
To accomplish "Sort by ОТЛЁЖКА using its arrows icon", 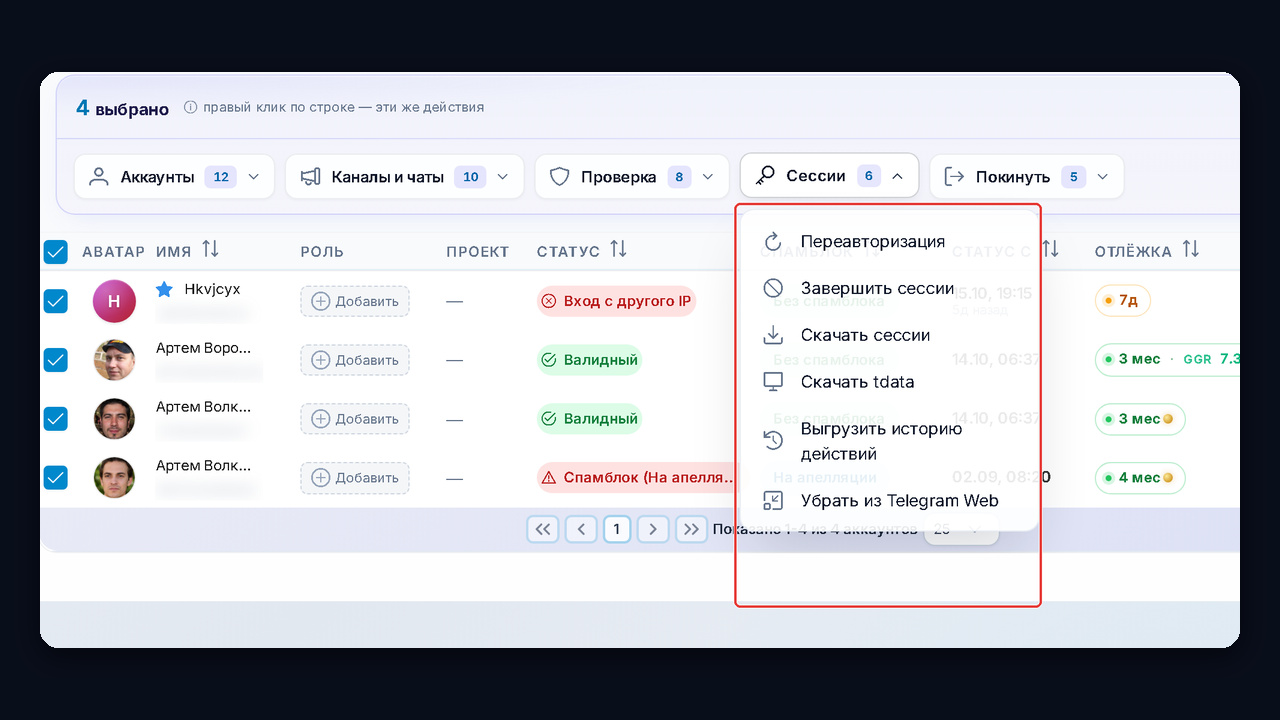I will click(x=1191, y=249).
